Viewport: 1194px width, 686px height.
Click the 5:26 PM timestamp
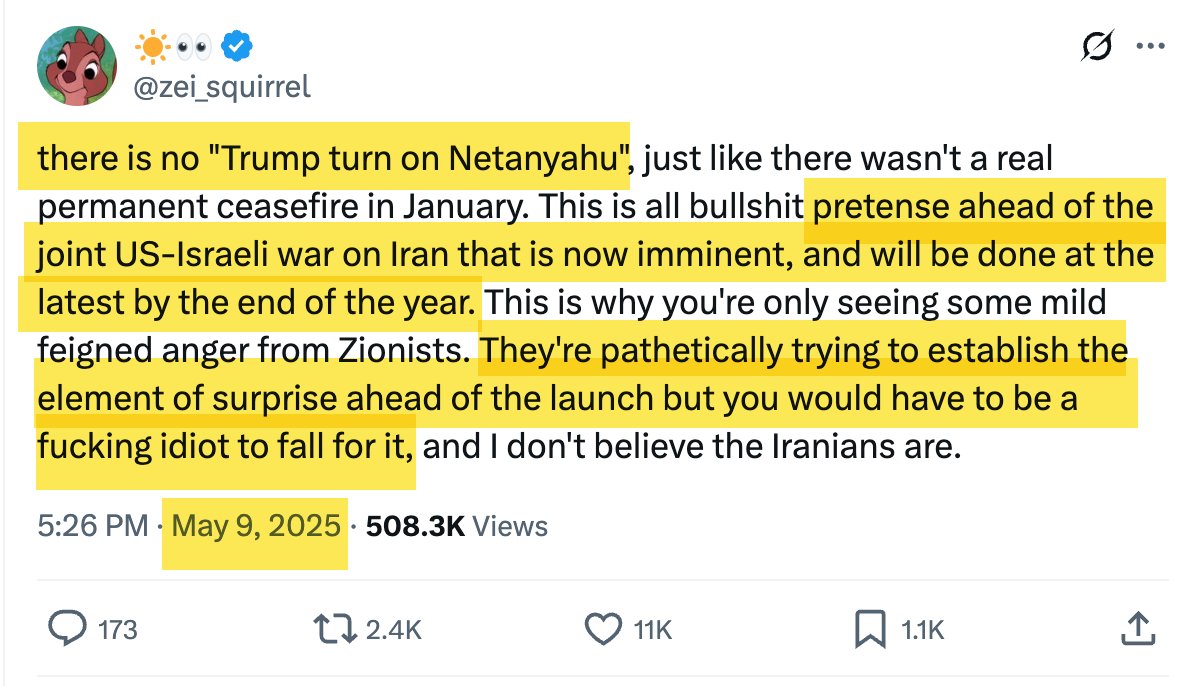pos(92,526)
